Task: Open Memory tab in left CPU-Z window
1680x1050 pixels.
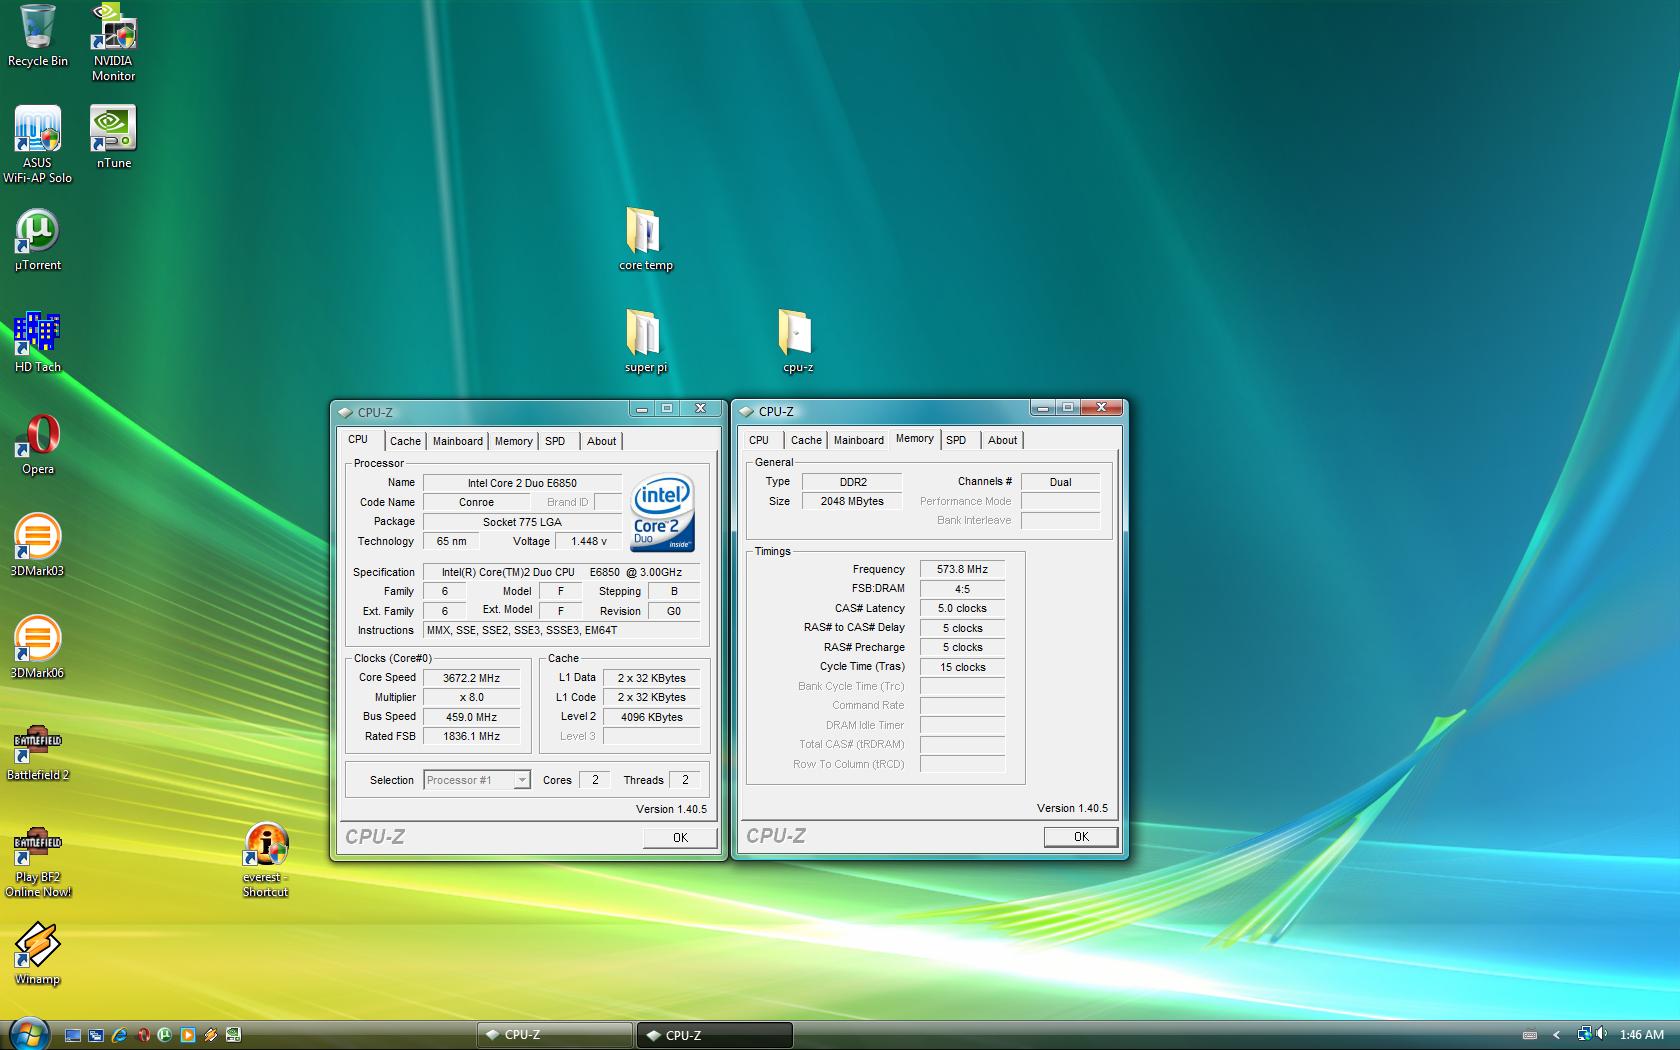Action: click(x=513, y=441)
